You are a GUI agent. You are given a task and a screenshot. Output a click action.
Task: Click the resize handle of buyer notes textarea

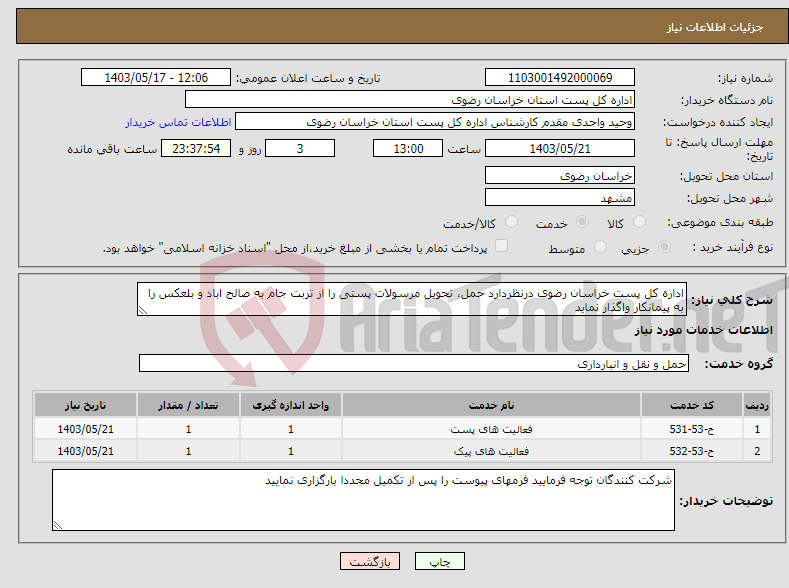(58, 525)
